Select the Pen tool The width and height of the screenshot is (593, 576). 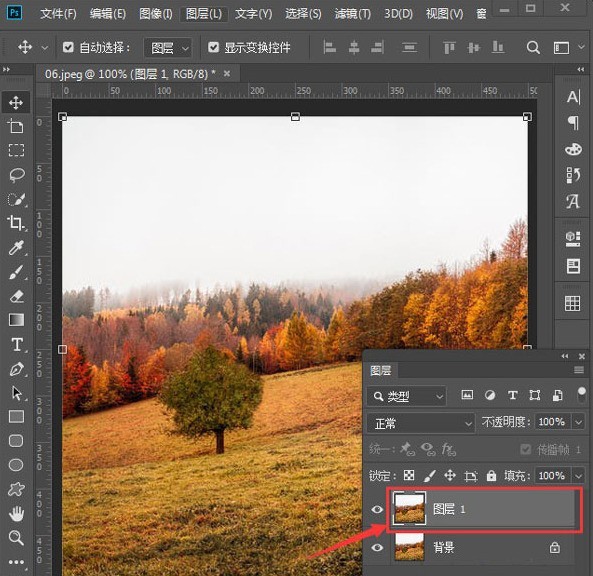[x=16, y=369]
